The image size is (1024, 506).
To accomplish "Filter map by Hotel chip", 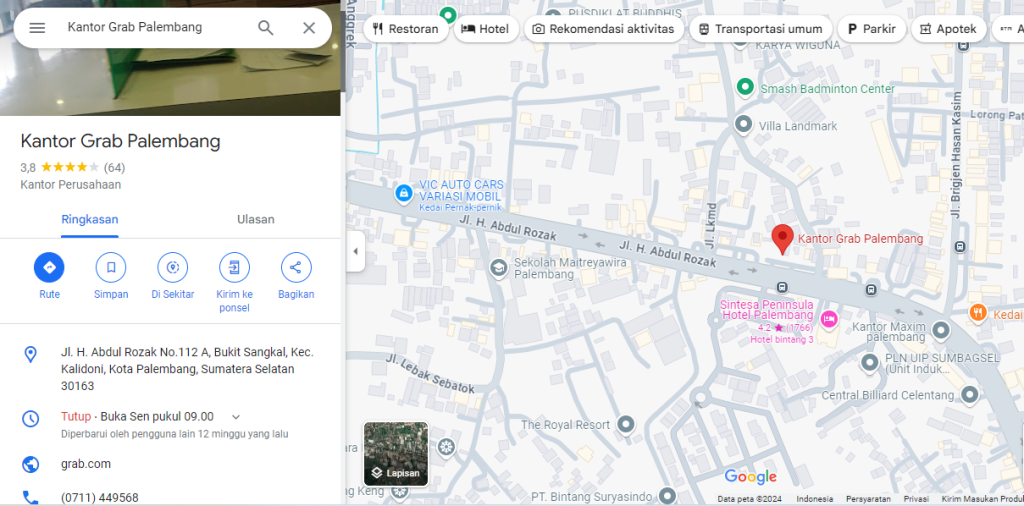I will [x=484, y=29].
